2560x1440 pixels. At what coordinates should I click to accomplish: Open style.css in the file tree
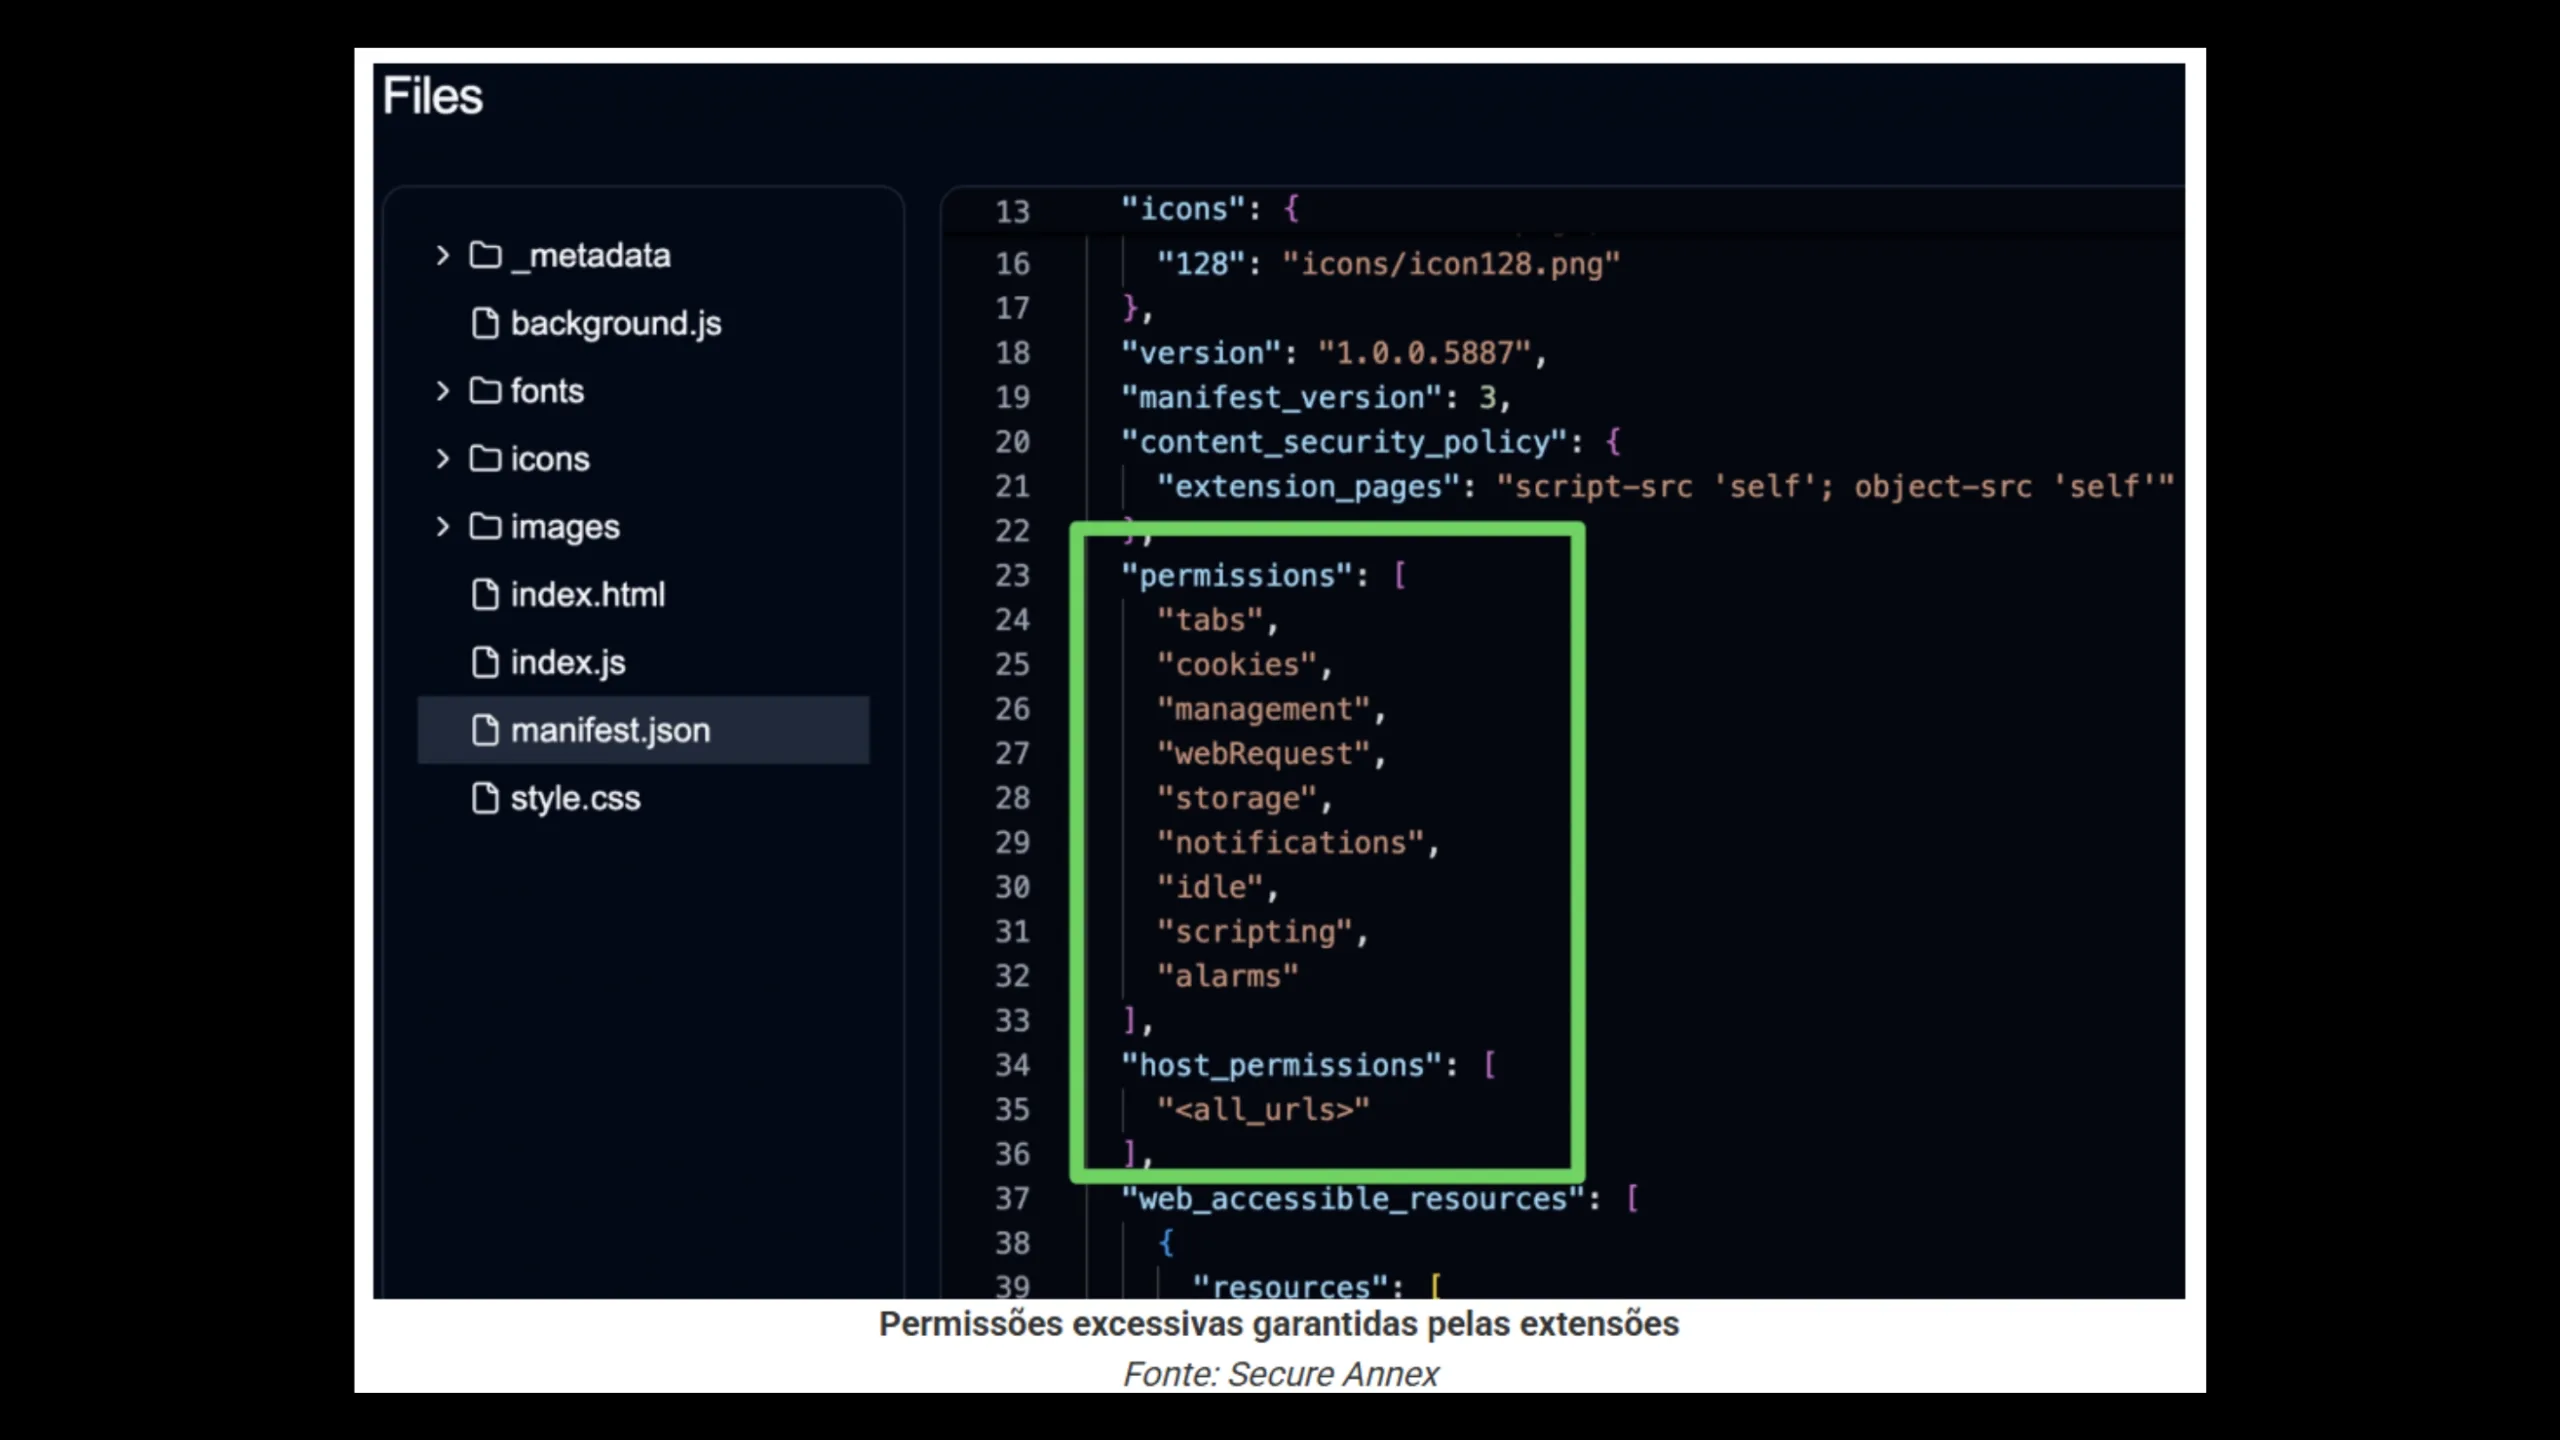pyautogui.click(x=575, y=799)
